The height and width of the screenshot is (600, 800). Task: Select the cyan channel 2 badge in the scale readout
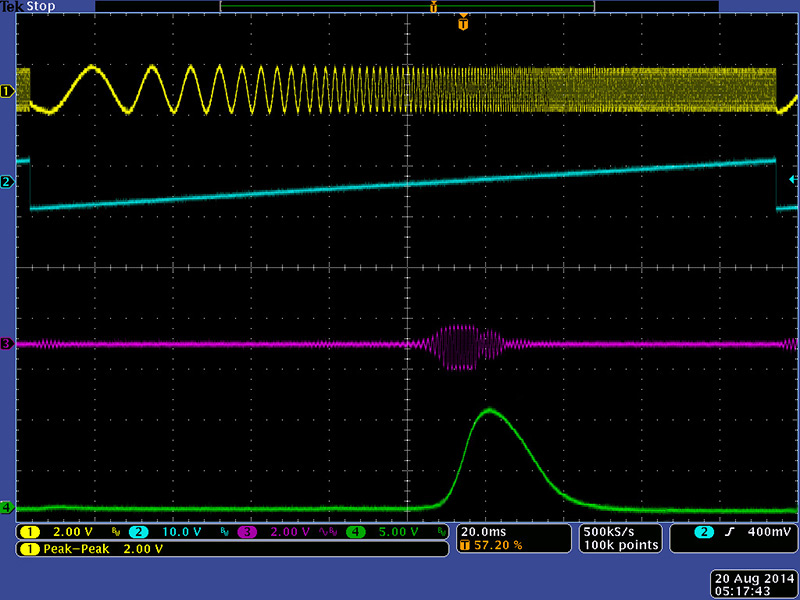click(x=138, y=532)
